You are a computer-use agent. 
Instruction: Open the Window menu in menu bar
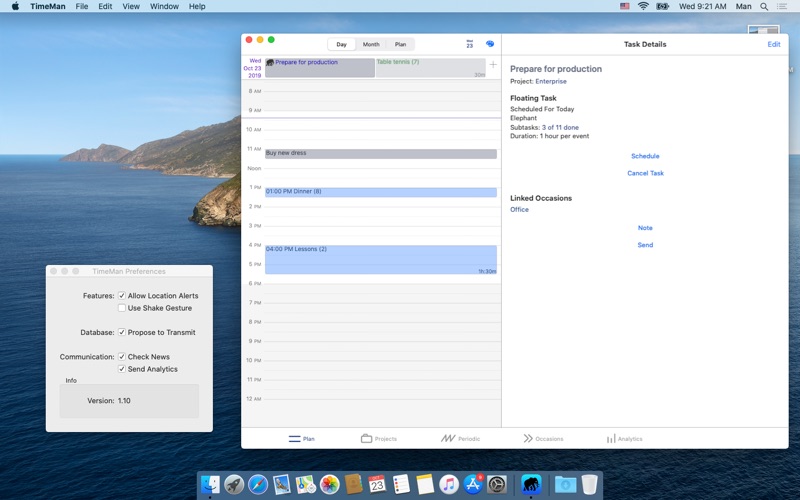tap(164, 6)
